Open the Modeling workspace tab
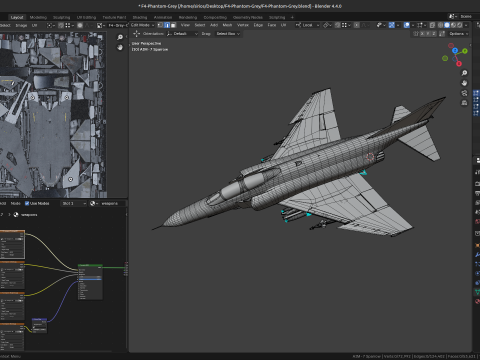This screenshot has height=360, width=480. [38, 17]
